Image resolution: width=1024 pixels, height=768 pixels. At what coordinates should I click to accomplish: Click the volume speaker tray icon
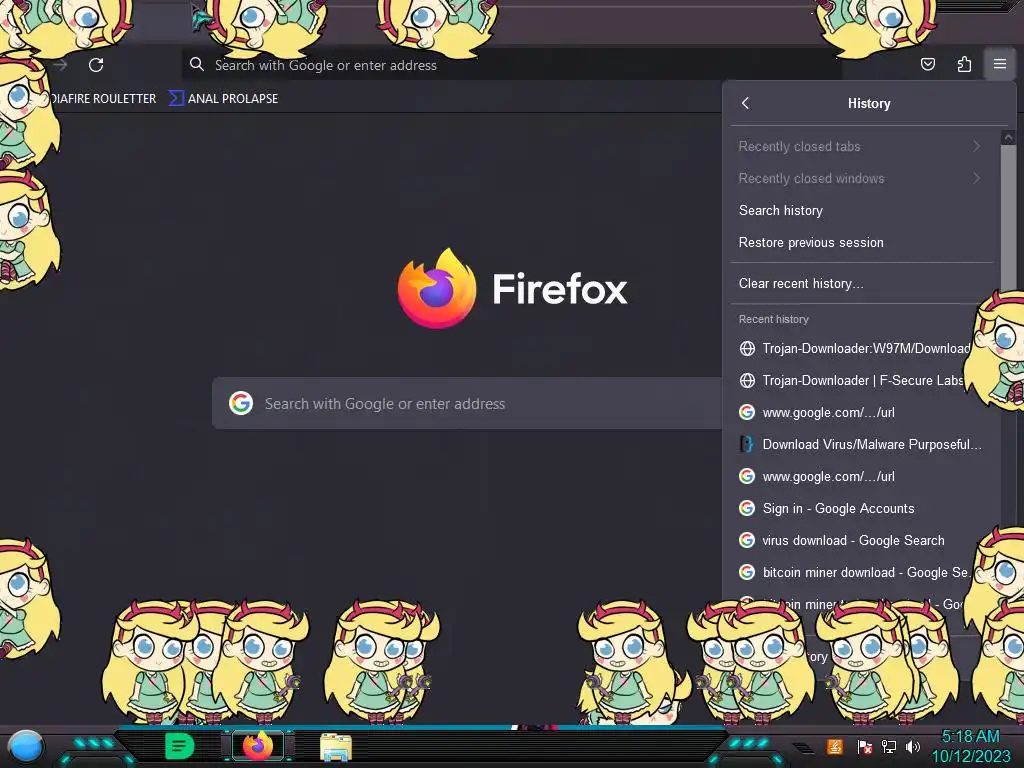(913, 746)
